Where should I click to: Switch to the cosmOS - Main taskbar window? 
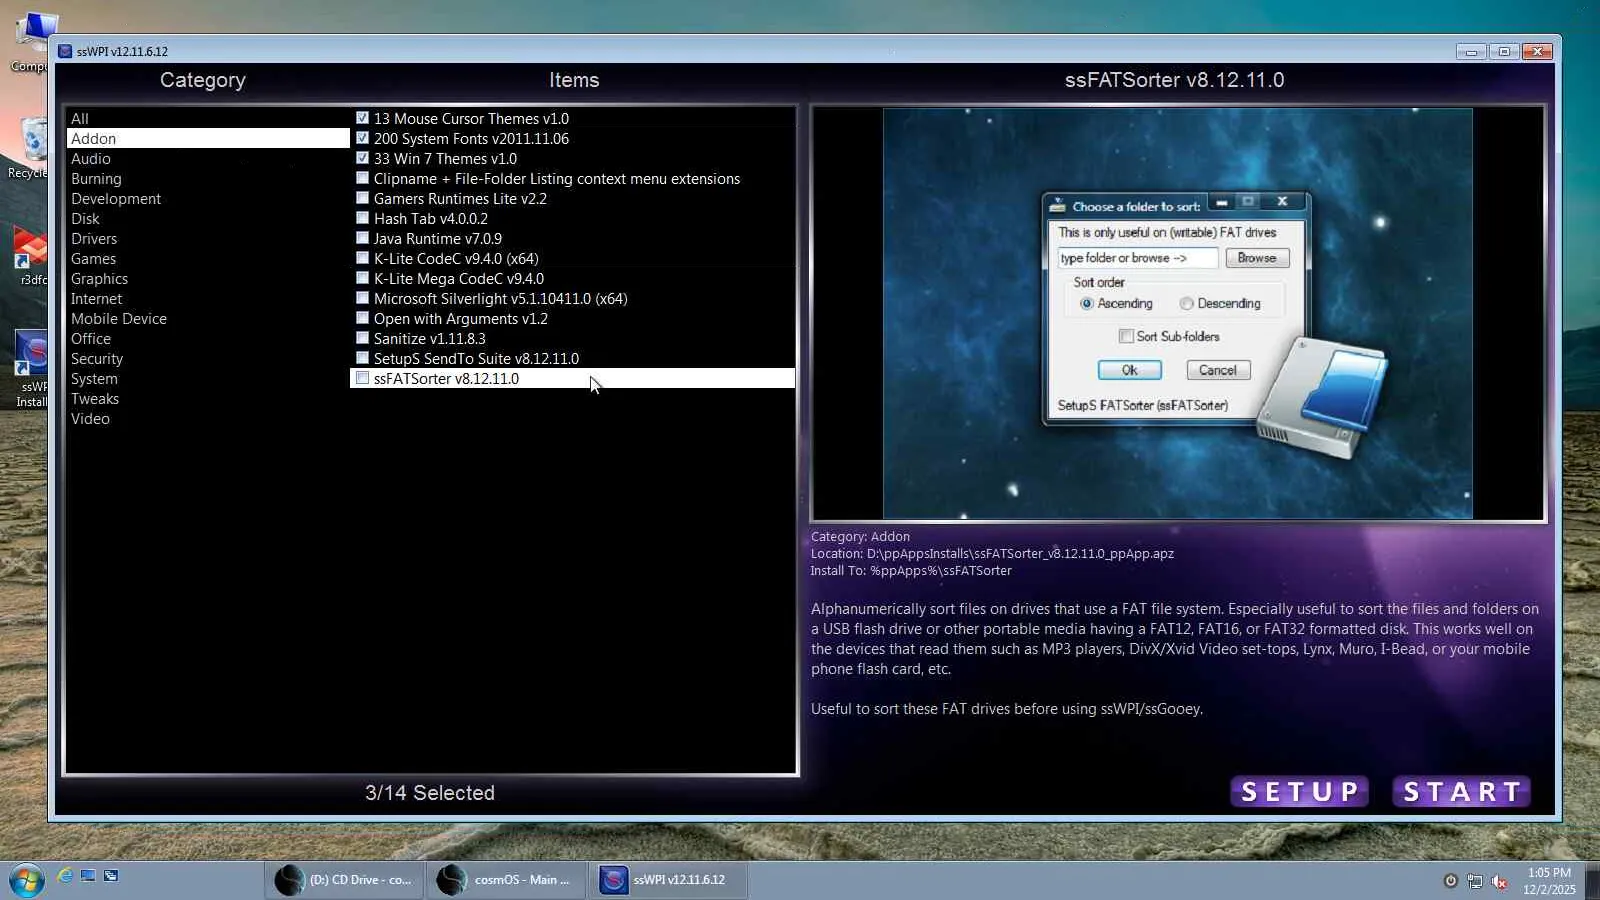(x=506, y=880)
